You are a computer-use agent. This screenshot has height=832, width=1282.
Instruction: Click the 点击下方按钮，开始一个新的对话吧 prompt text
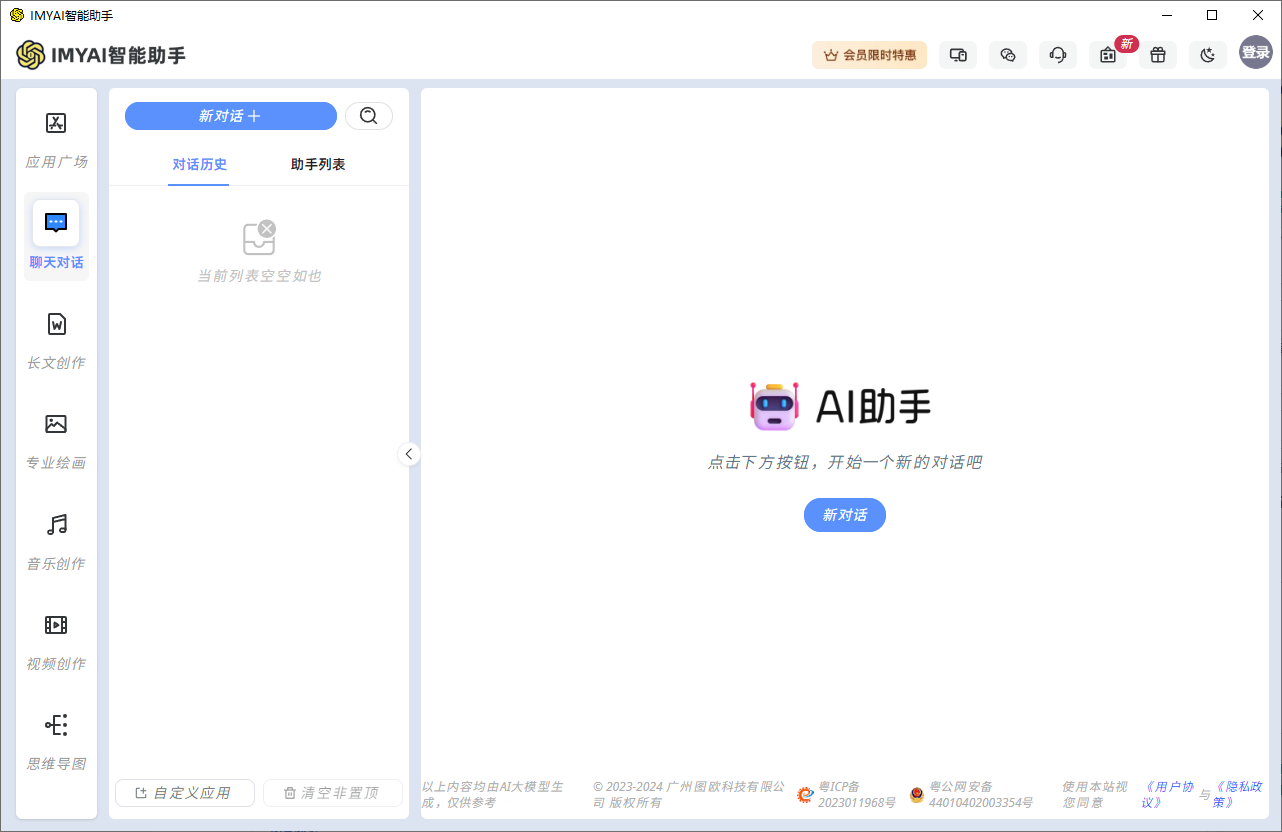pyautogui.click(x=845, y=463)
